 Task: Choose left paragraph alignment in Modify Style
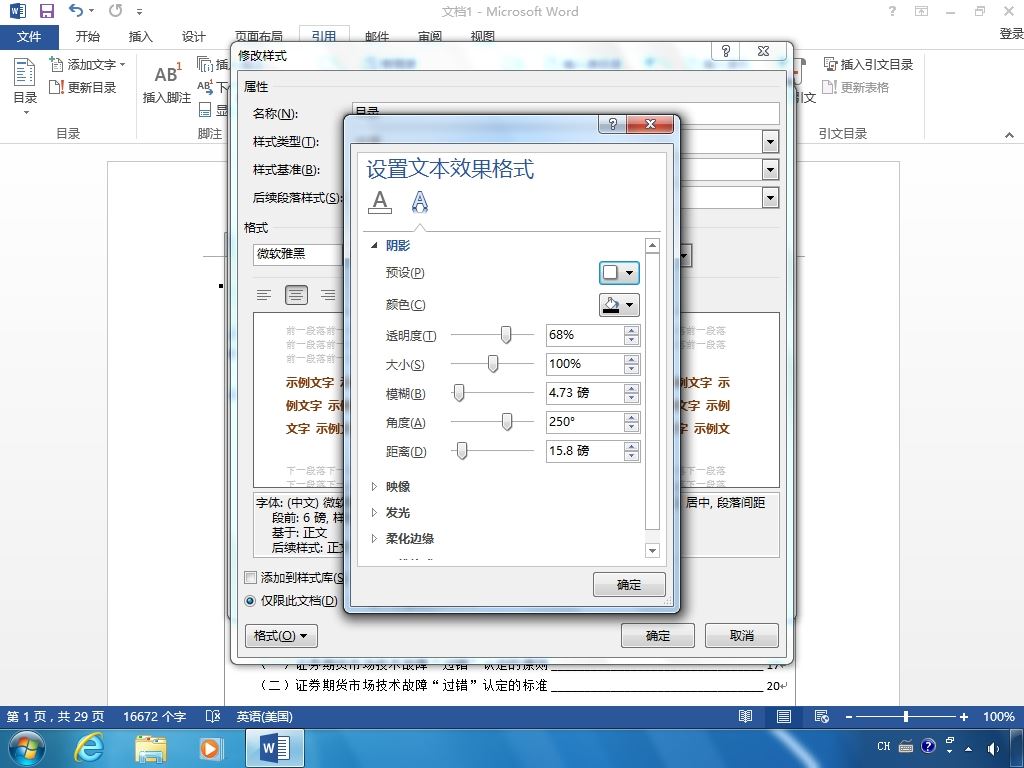click(264, 295)
